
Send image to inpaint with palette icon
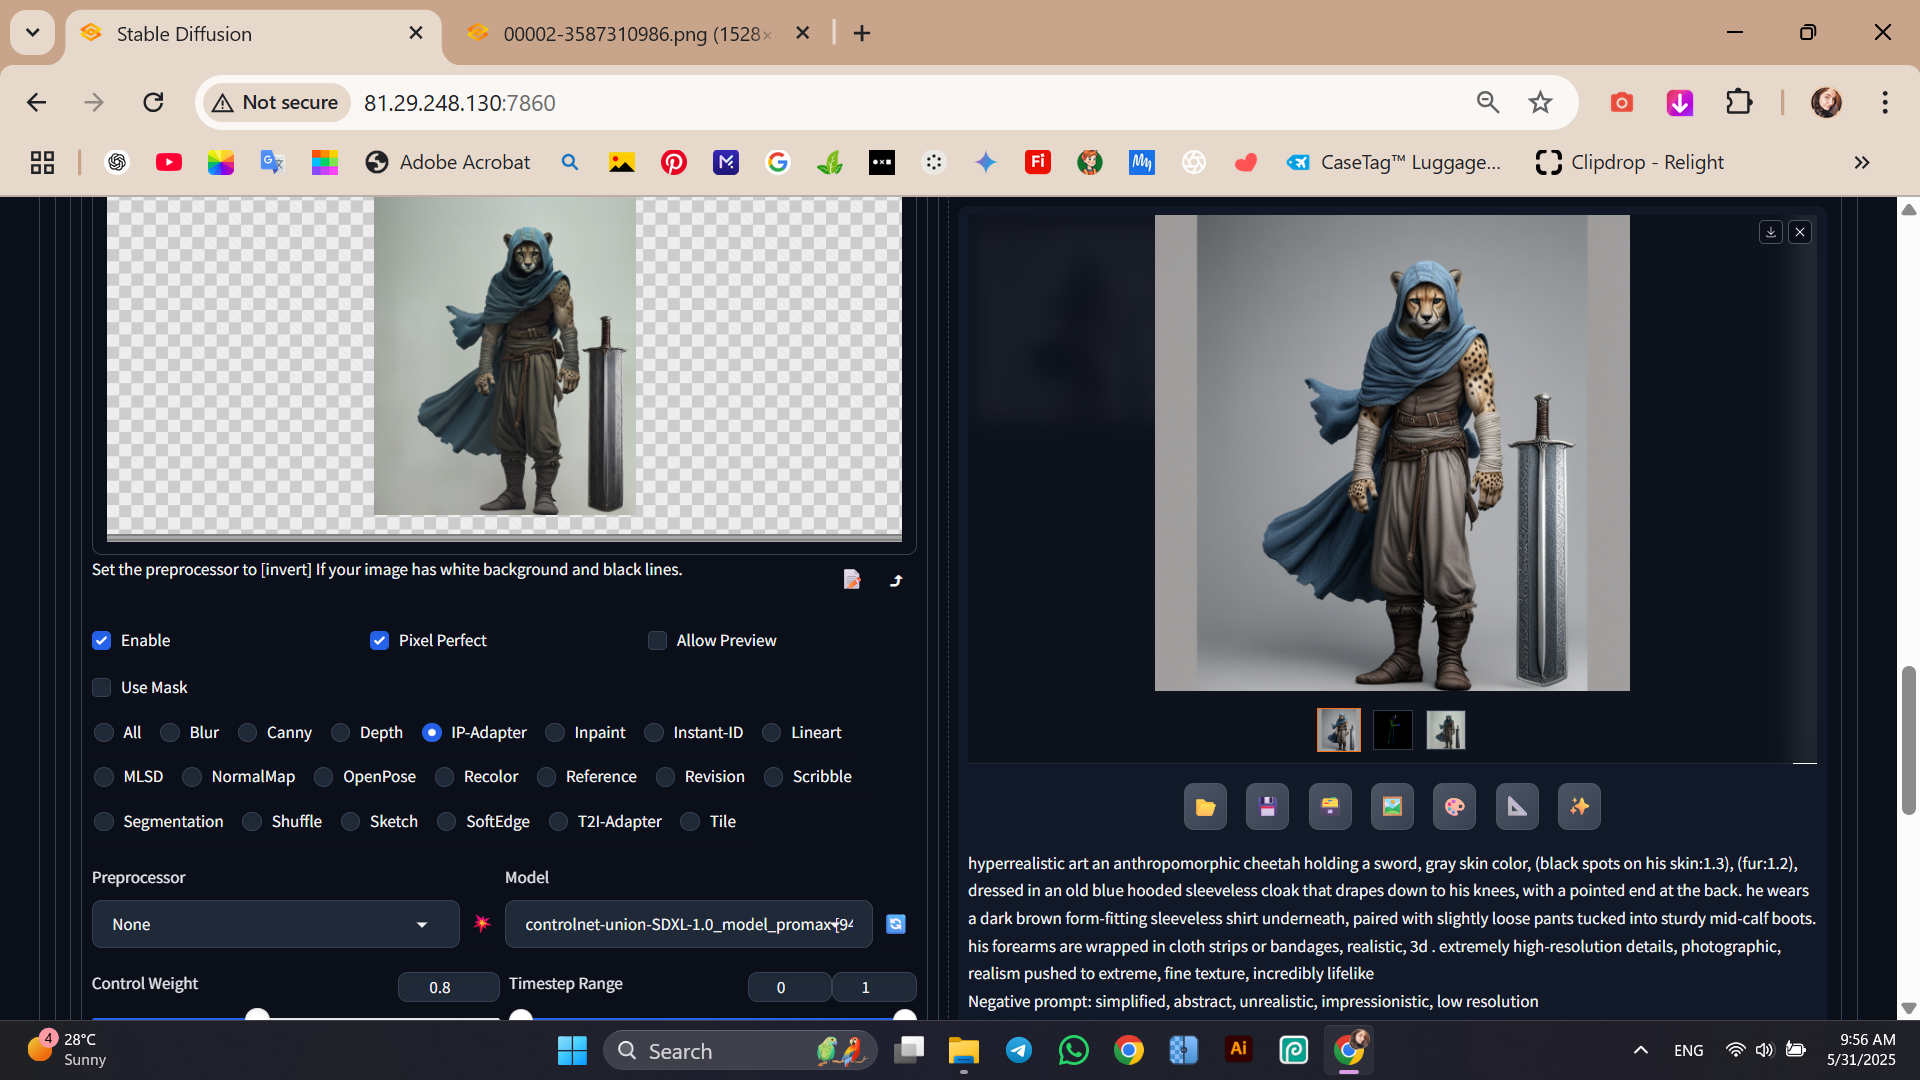point(1454,807)
